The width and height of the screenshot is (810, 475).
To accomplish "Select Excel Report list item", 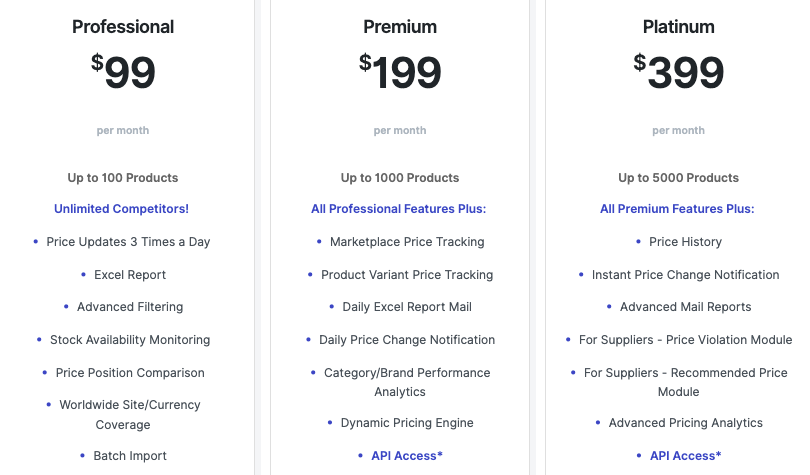I will [x=130, y=275].
